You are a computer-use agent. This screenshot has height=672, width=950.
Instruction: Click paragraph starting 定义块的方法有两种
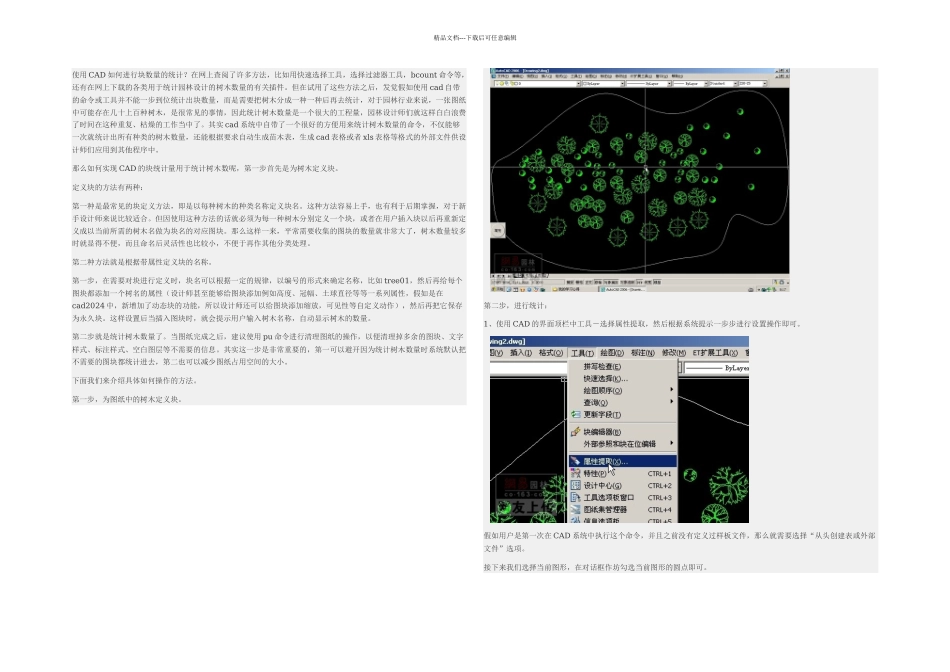(x=107, y=187)
